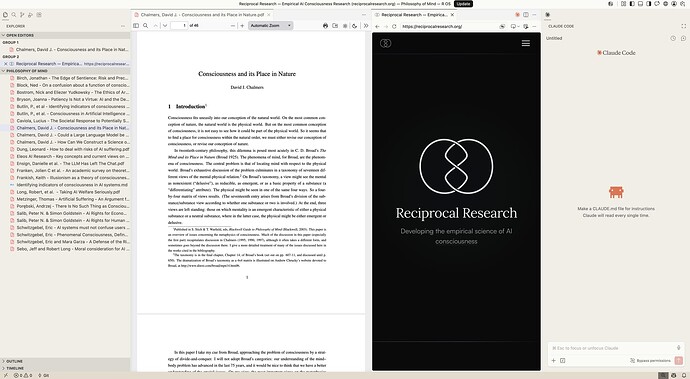
Task: Open find-in-document in the PDF toolbar
Action: point(145,26)
